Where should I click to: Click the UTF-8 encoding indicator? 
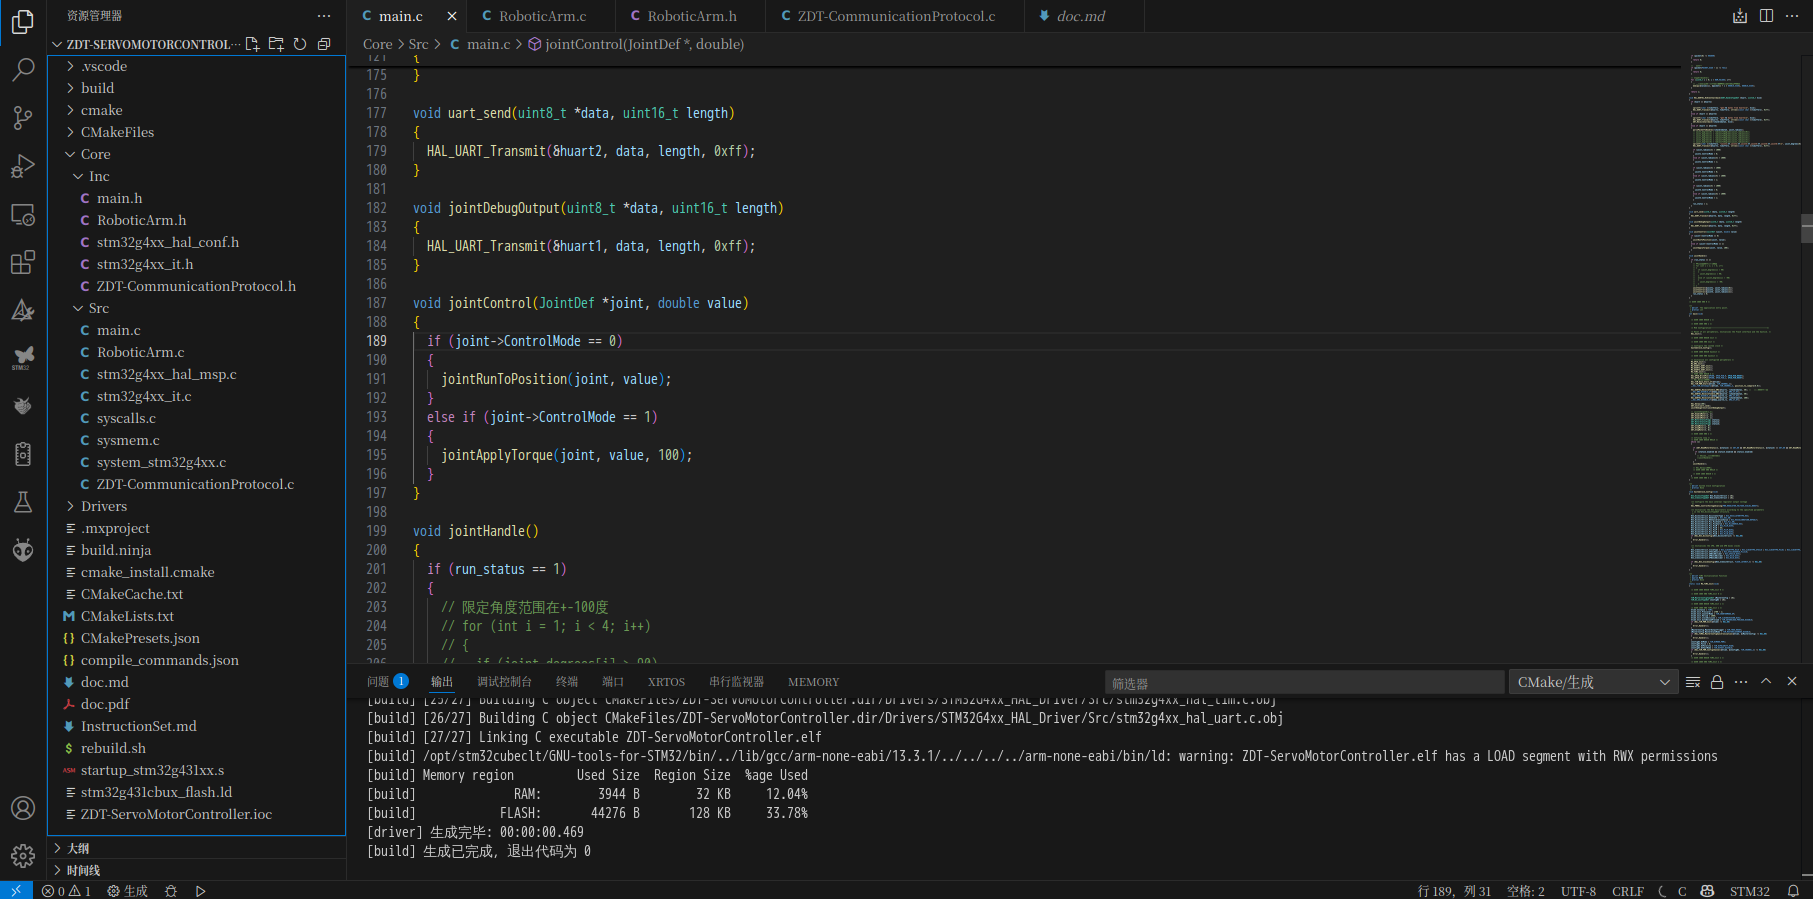[x=1578, y=891]
